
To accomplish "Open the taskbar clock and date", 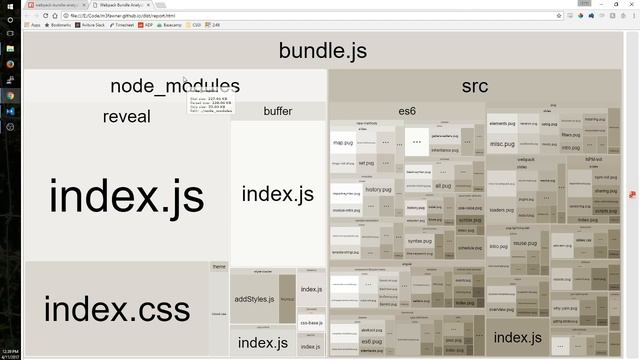I will (10, 353).
